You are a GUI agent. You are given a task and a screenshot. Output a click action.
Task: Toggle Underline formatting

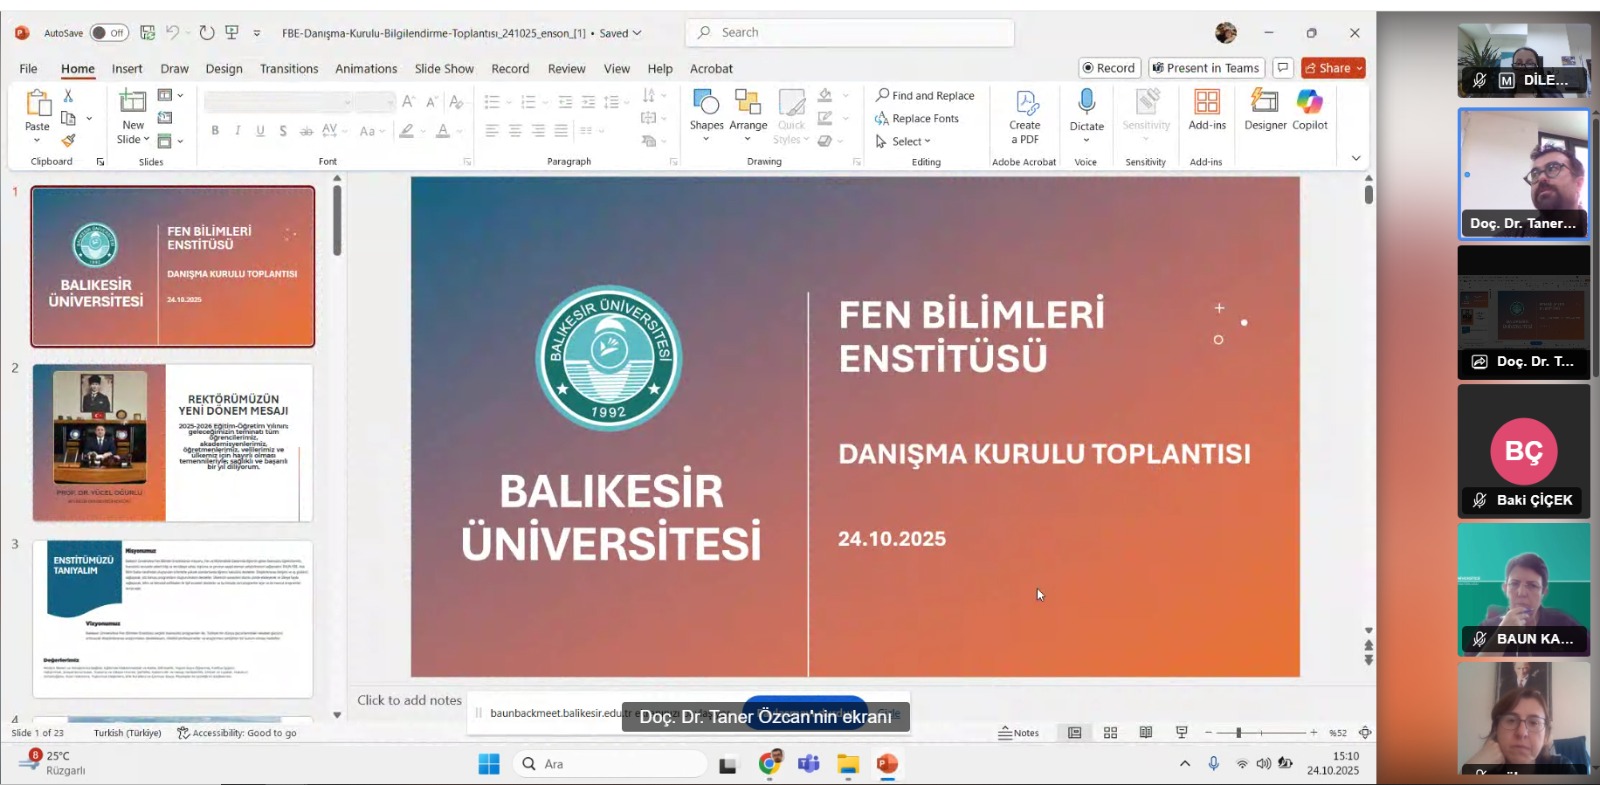coord(261,131)
